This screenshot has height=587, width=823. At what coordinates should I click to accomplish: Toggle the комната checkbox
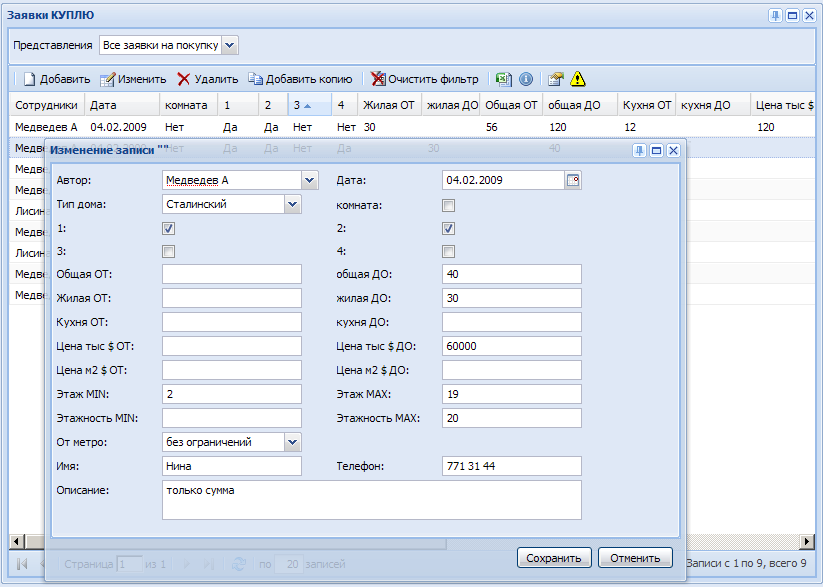click(448, 205)
